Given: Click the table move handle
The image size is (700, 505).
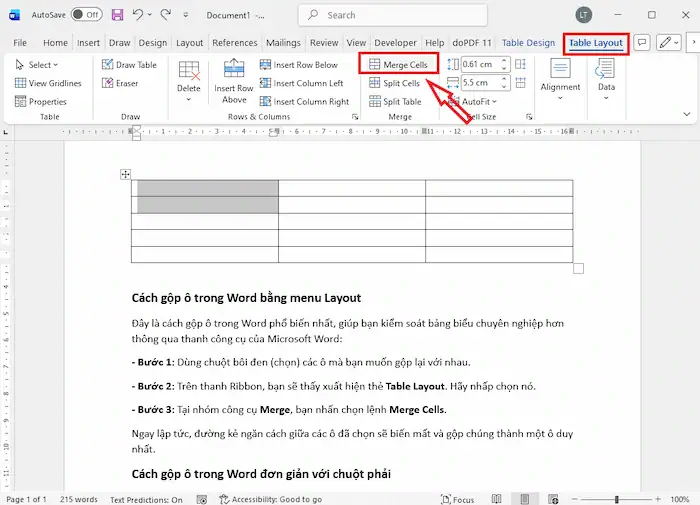Looking at the screenshot, I should (x=125, y=174).
